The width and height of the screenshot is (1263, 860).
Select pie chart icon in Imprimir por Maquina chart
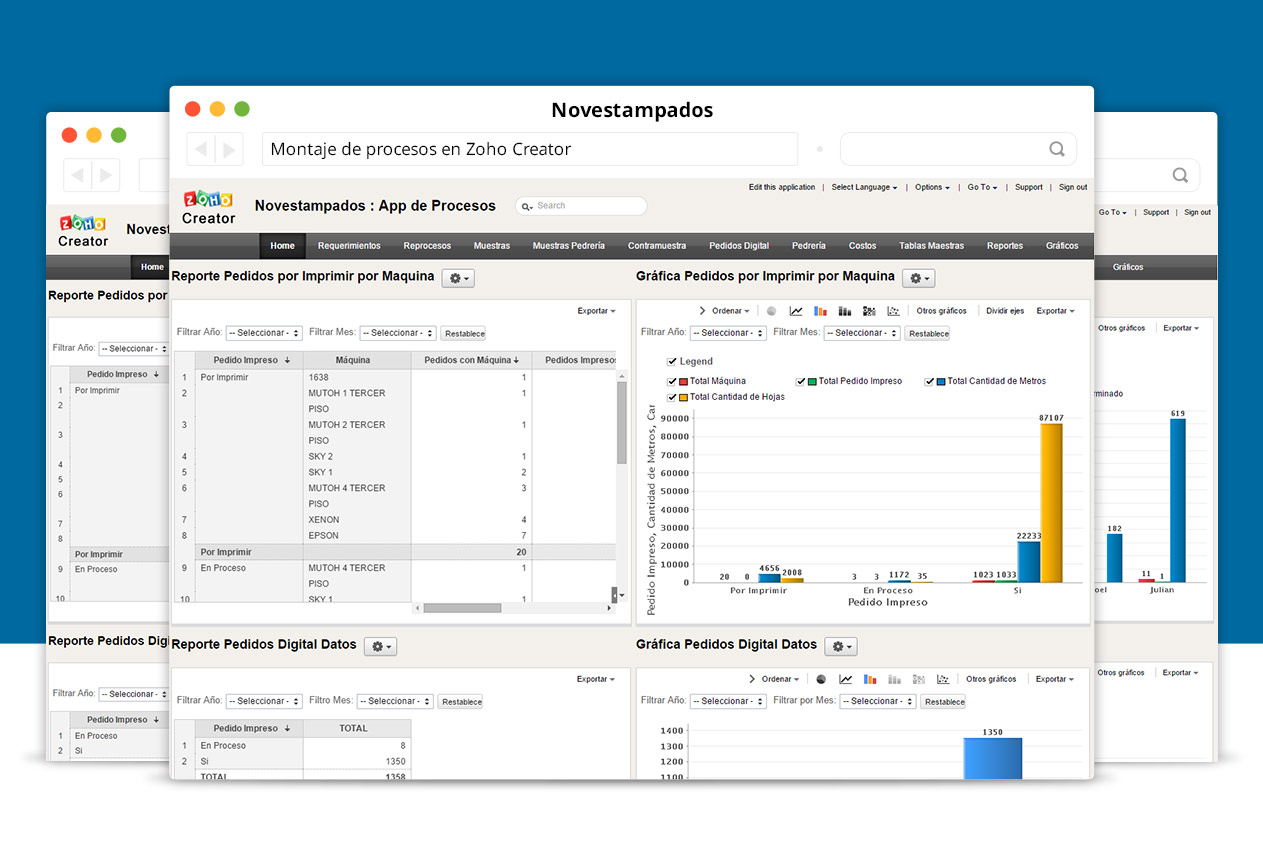coord(771,311)
